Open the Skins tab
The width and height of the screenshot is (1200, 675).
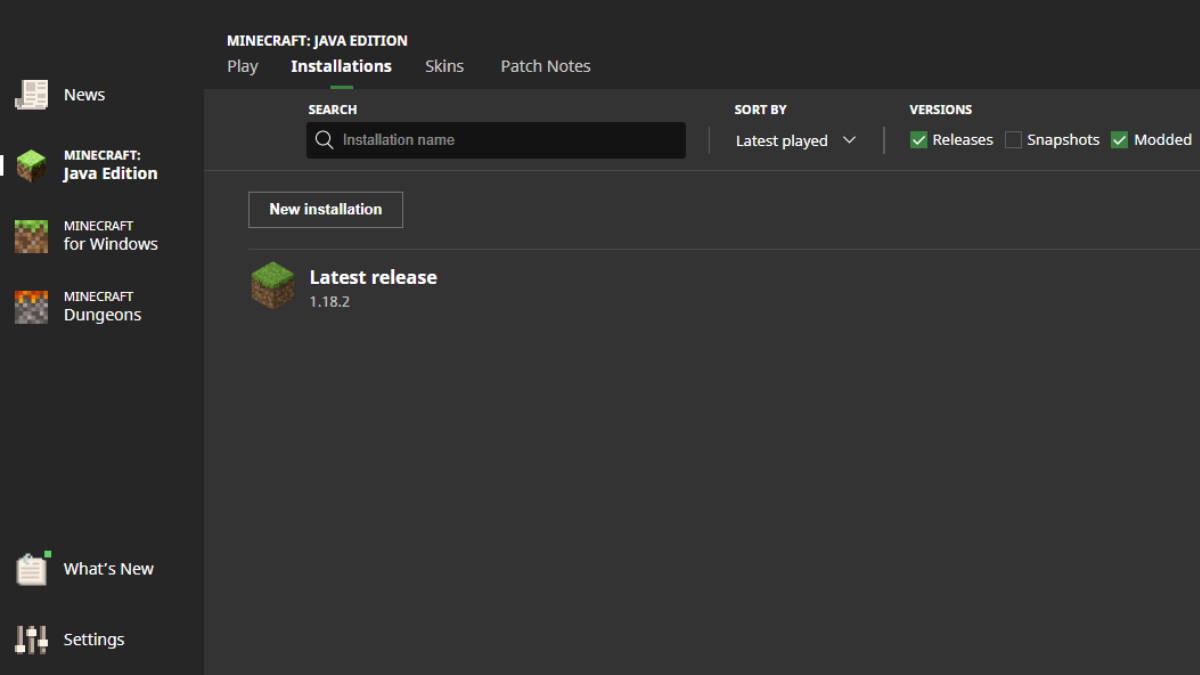444,66
